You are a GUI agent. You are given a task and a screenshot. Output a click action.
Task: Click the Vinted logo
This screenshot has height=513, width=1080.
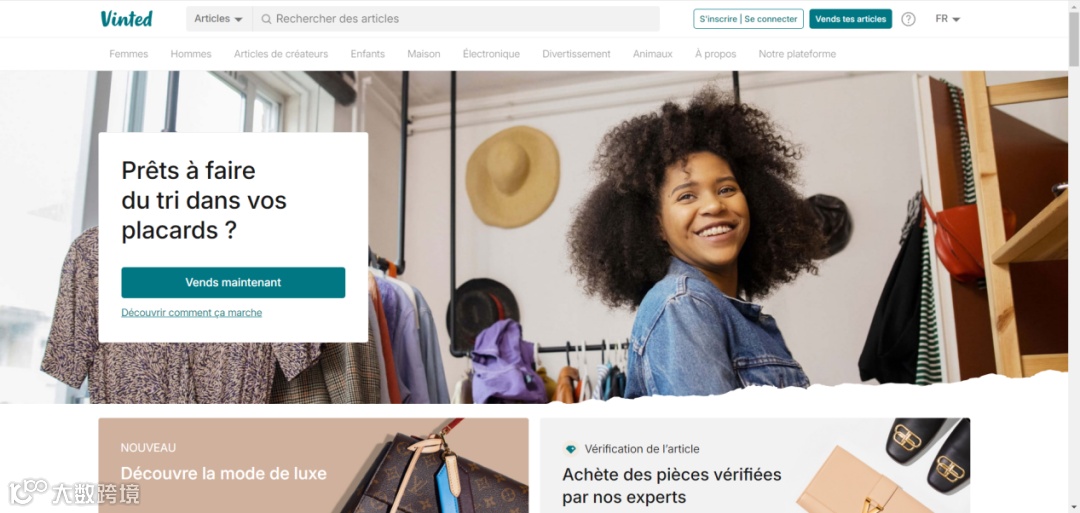click(126, 19)
